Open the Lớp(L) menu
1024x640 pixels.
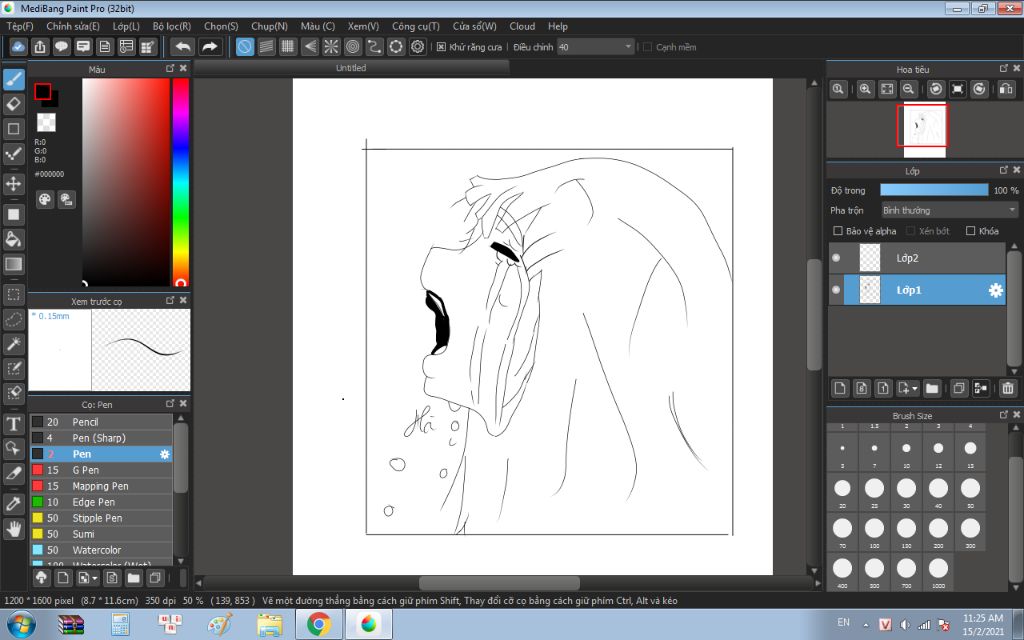(x=126, y=26)
